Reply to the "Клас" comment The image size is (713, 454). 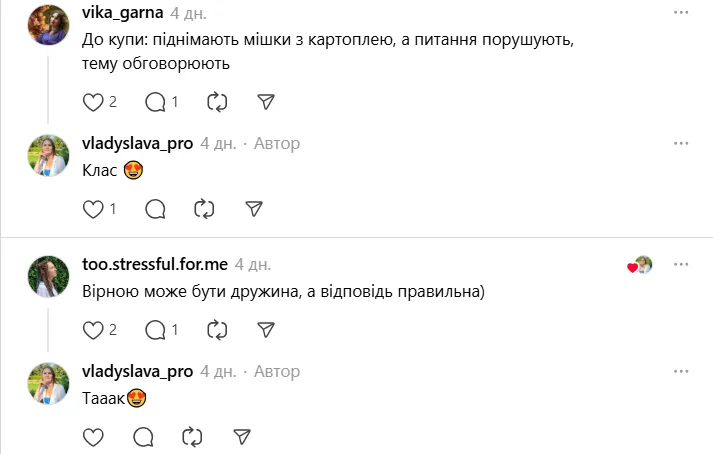(155, 209)
